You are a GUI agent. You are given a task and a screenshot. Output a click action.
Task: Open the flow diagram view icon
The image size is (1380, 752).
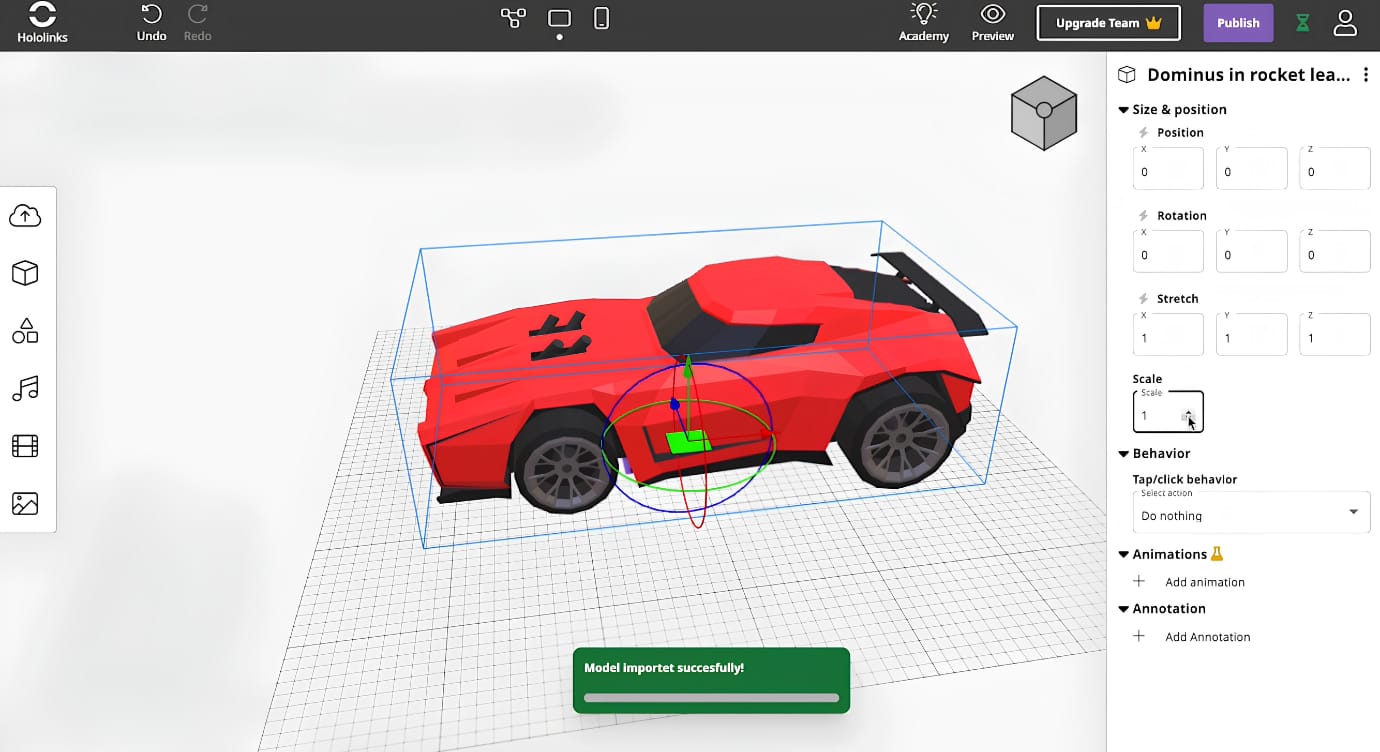click(x=513, y=18)
